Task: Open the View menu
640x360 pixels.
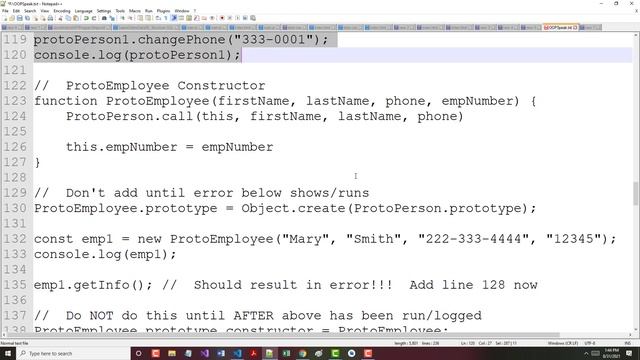Action: 45,11
